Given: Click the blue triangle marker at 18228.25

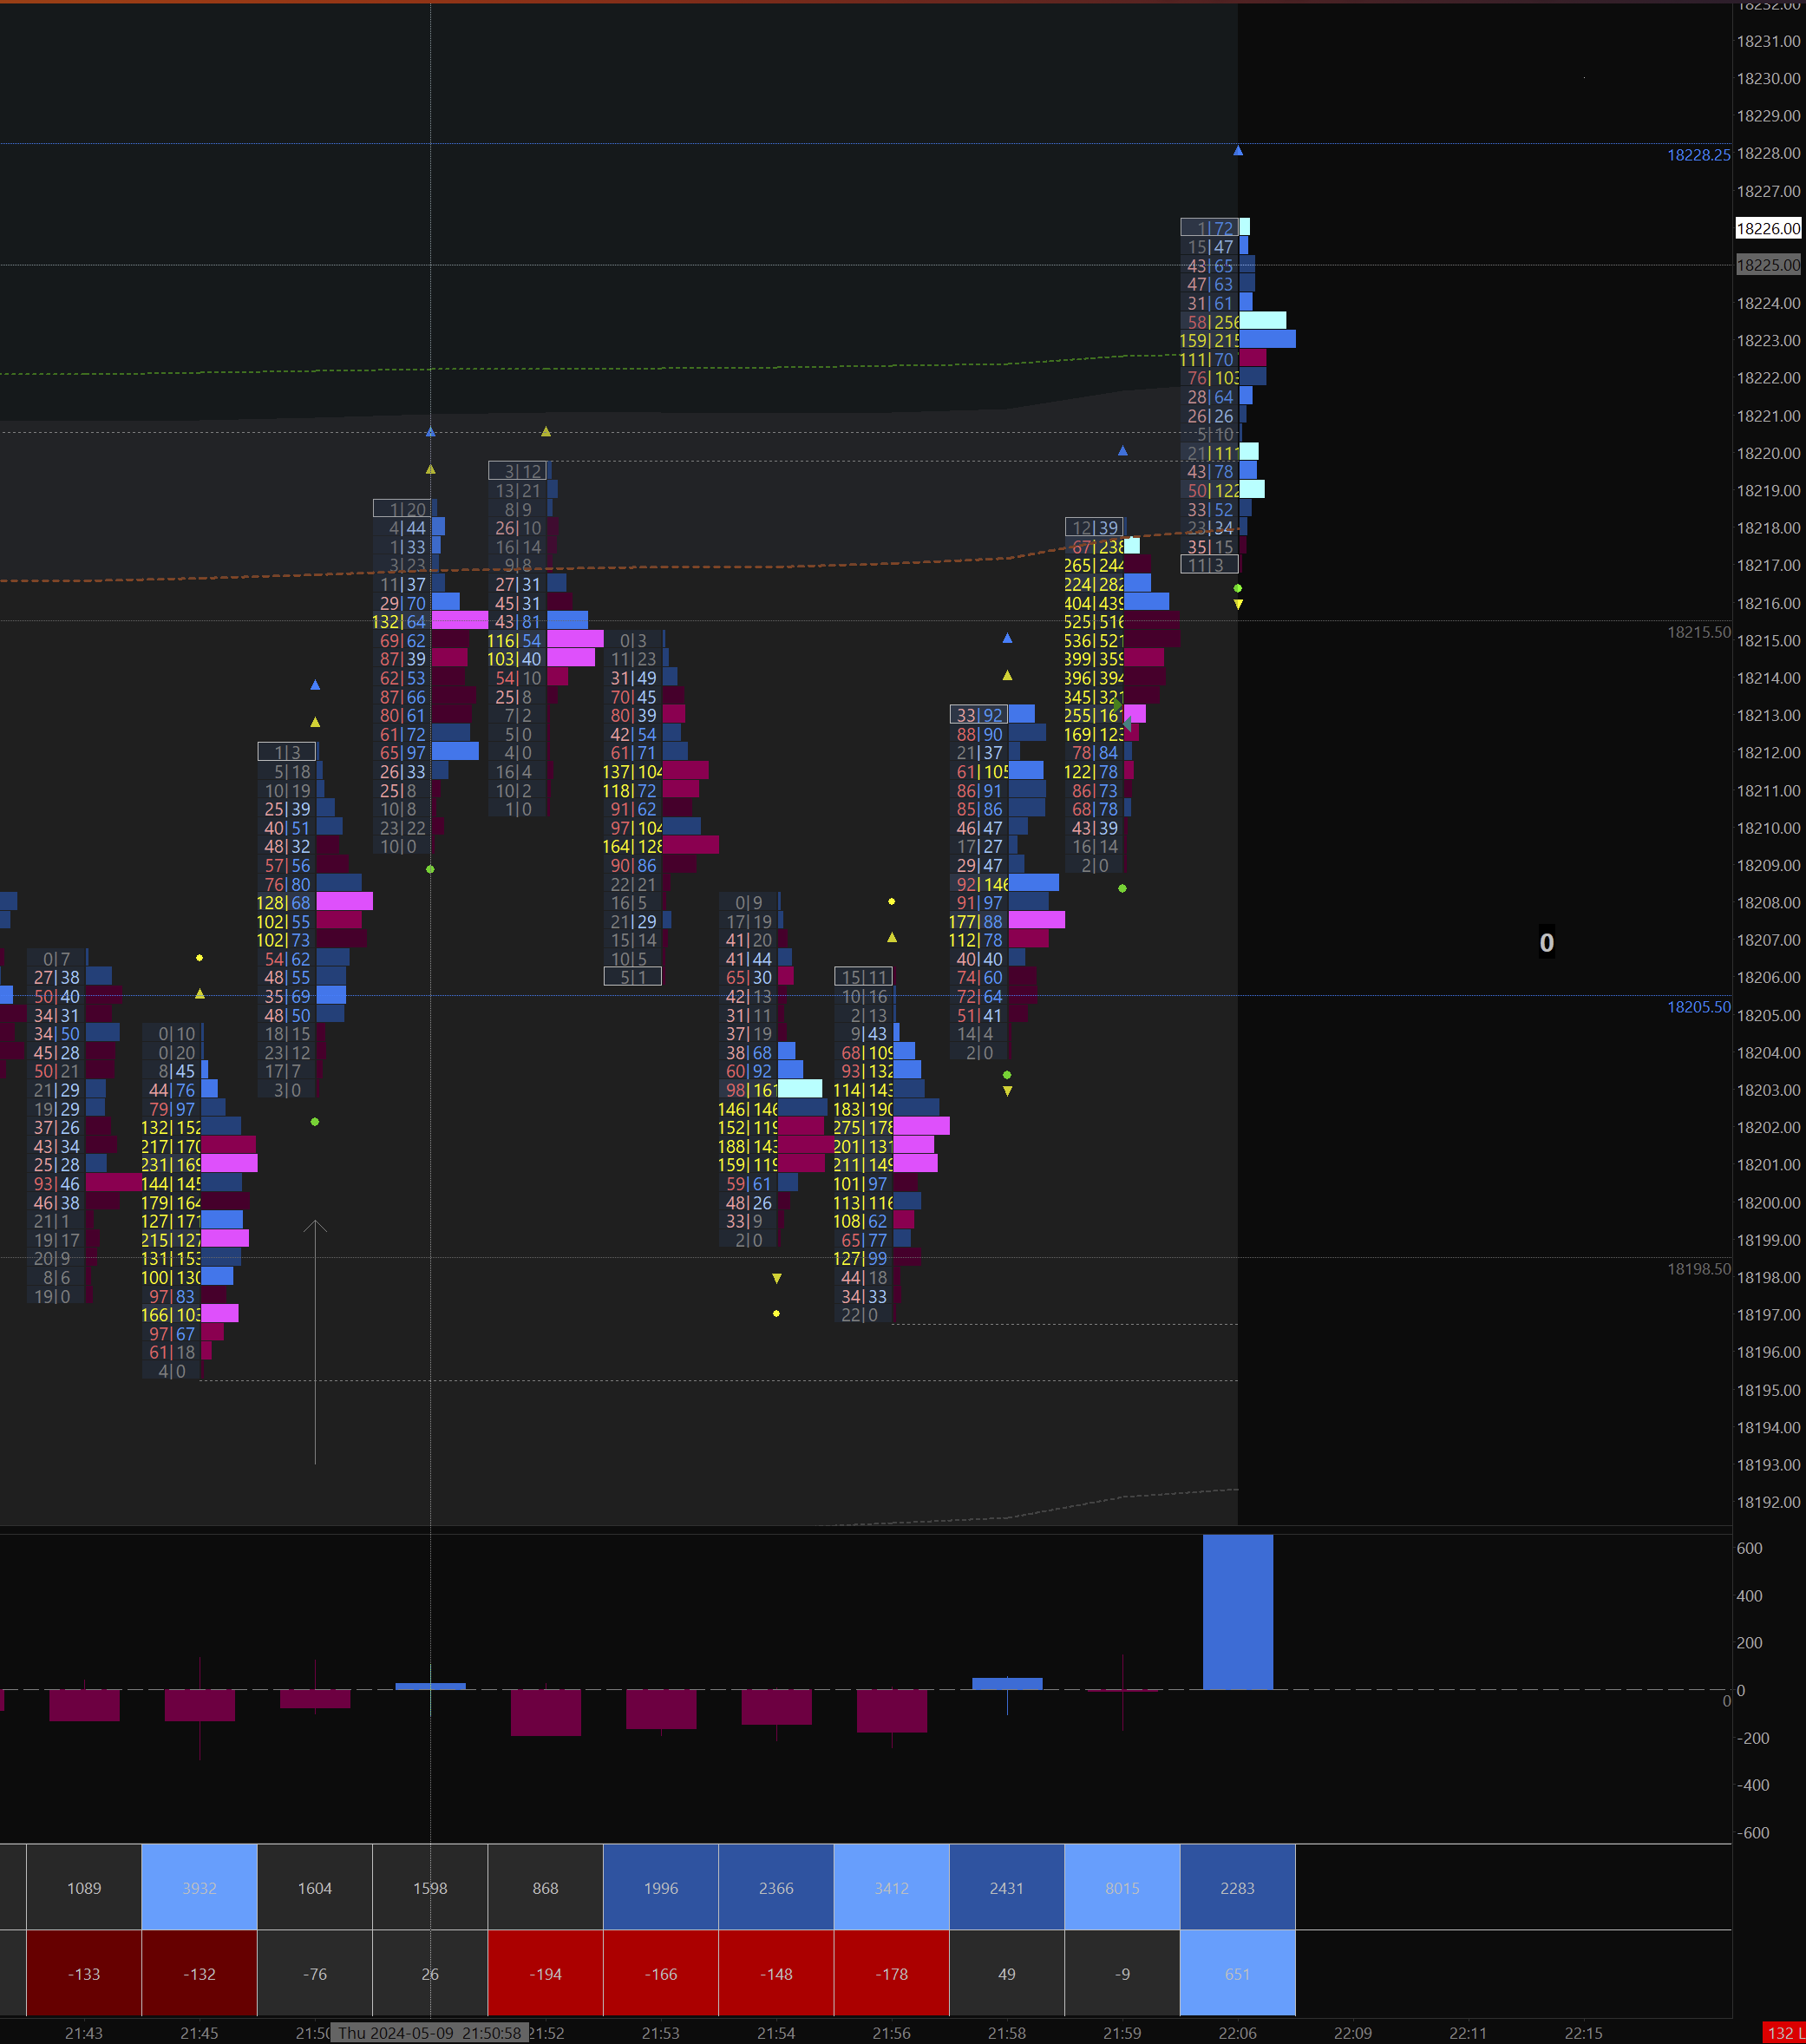Looking at the screenshot, I should [1238, 151].
